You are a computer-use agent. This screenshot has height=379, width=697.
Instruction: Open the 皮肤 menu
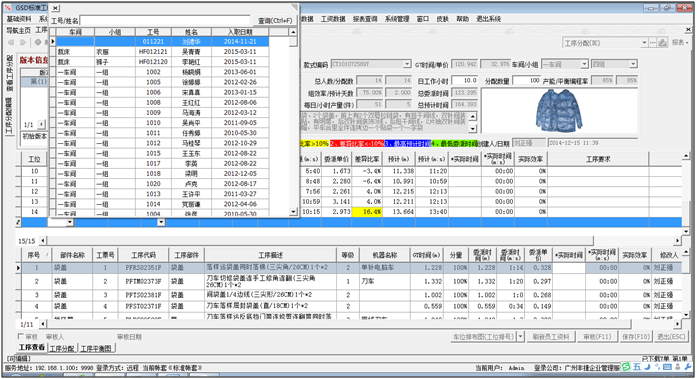[443, 19]
